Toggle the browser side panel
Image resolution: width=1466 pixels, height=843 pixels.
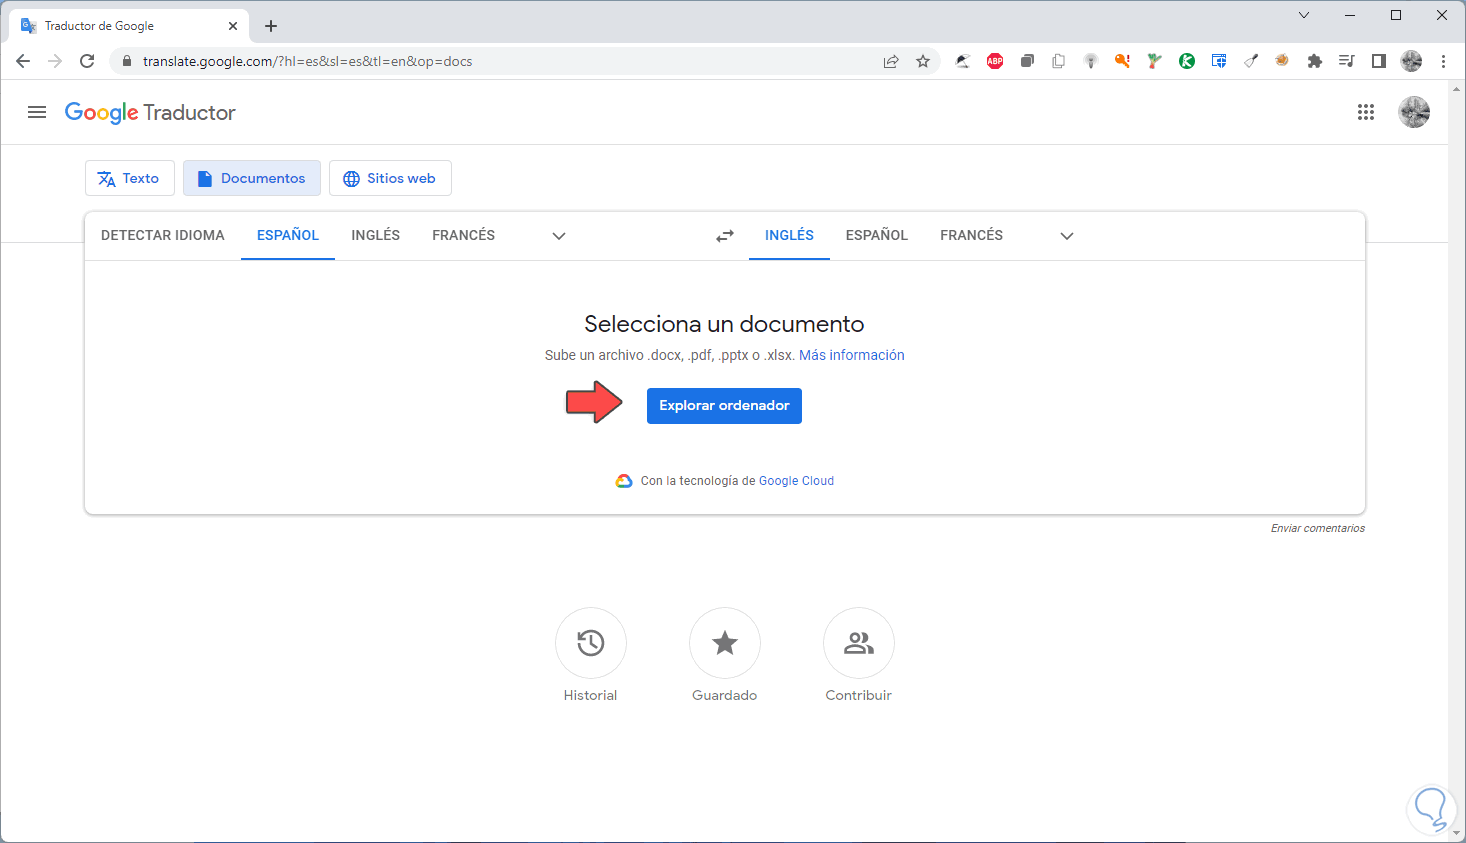tap(1379, 61)
